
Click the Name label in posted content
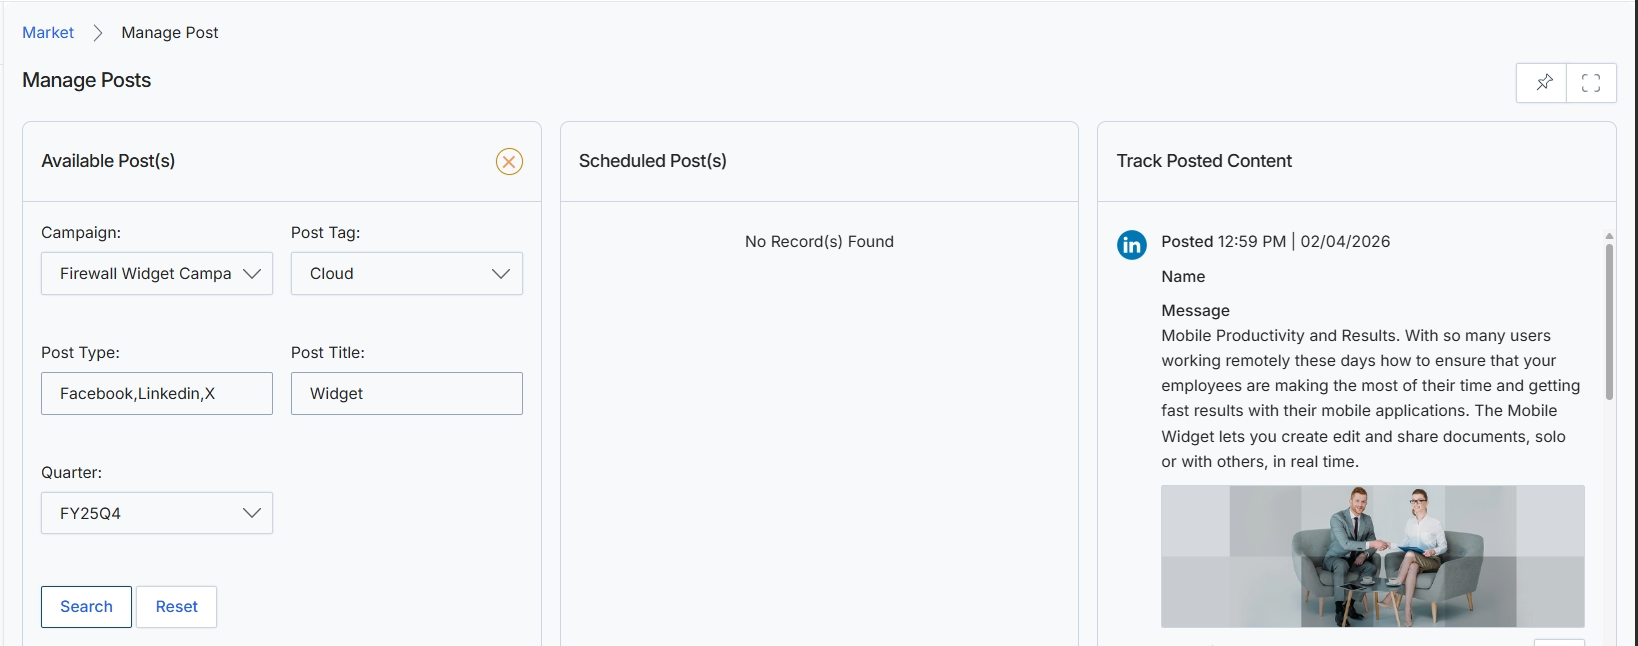(x=1183, y=277)
